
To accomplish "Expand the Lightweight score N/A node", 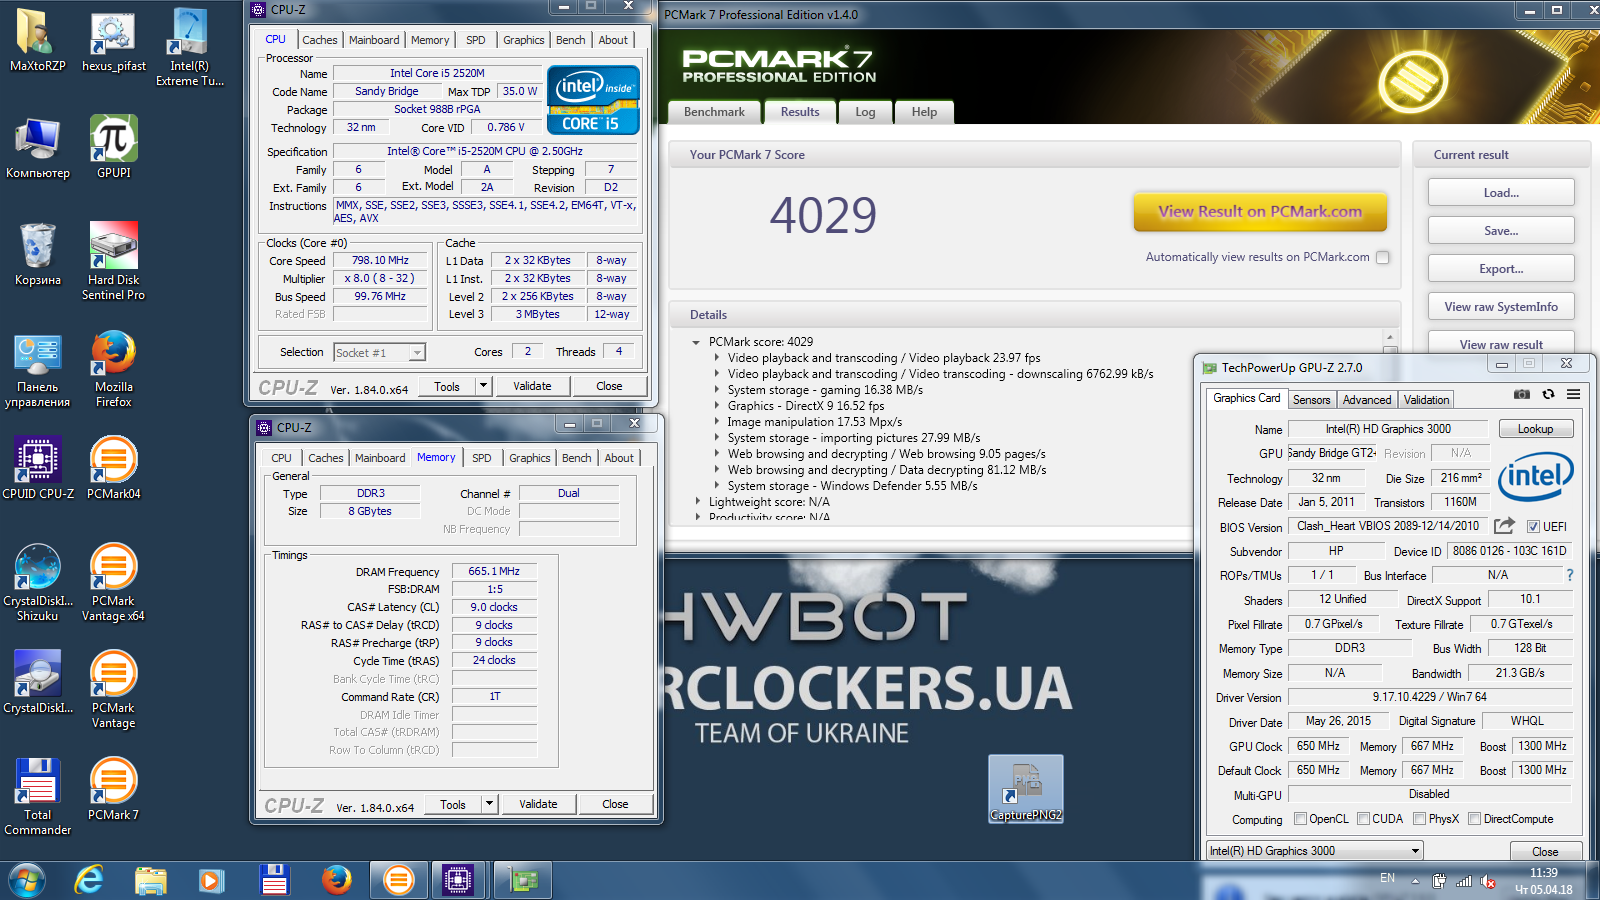I will 697,502.
